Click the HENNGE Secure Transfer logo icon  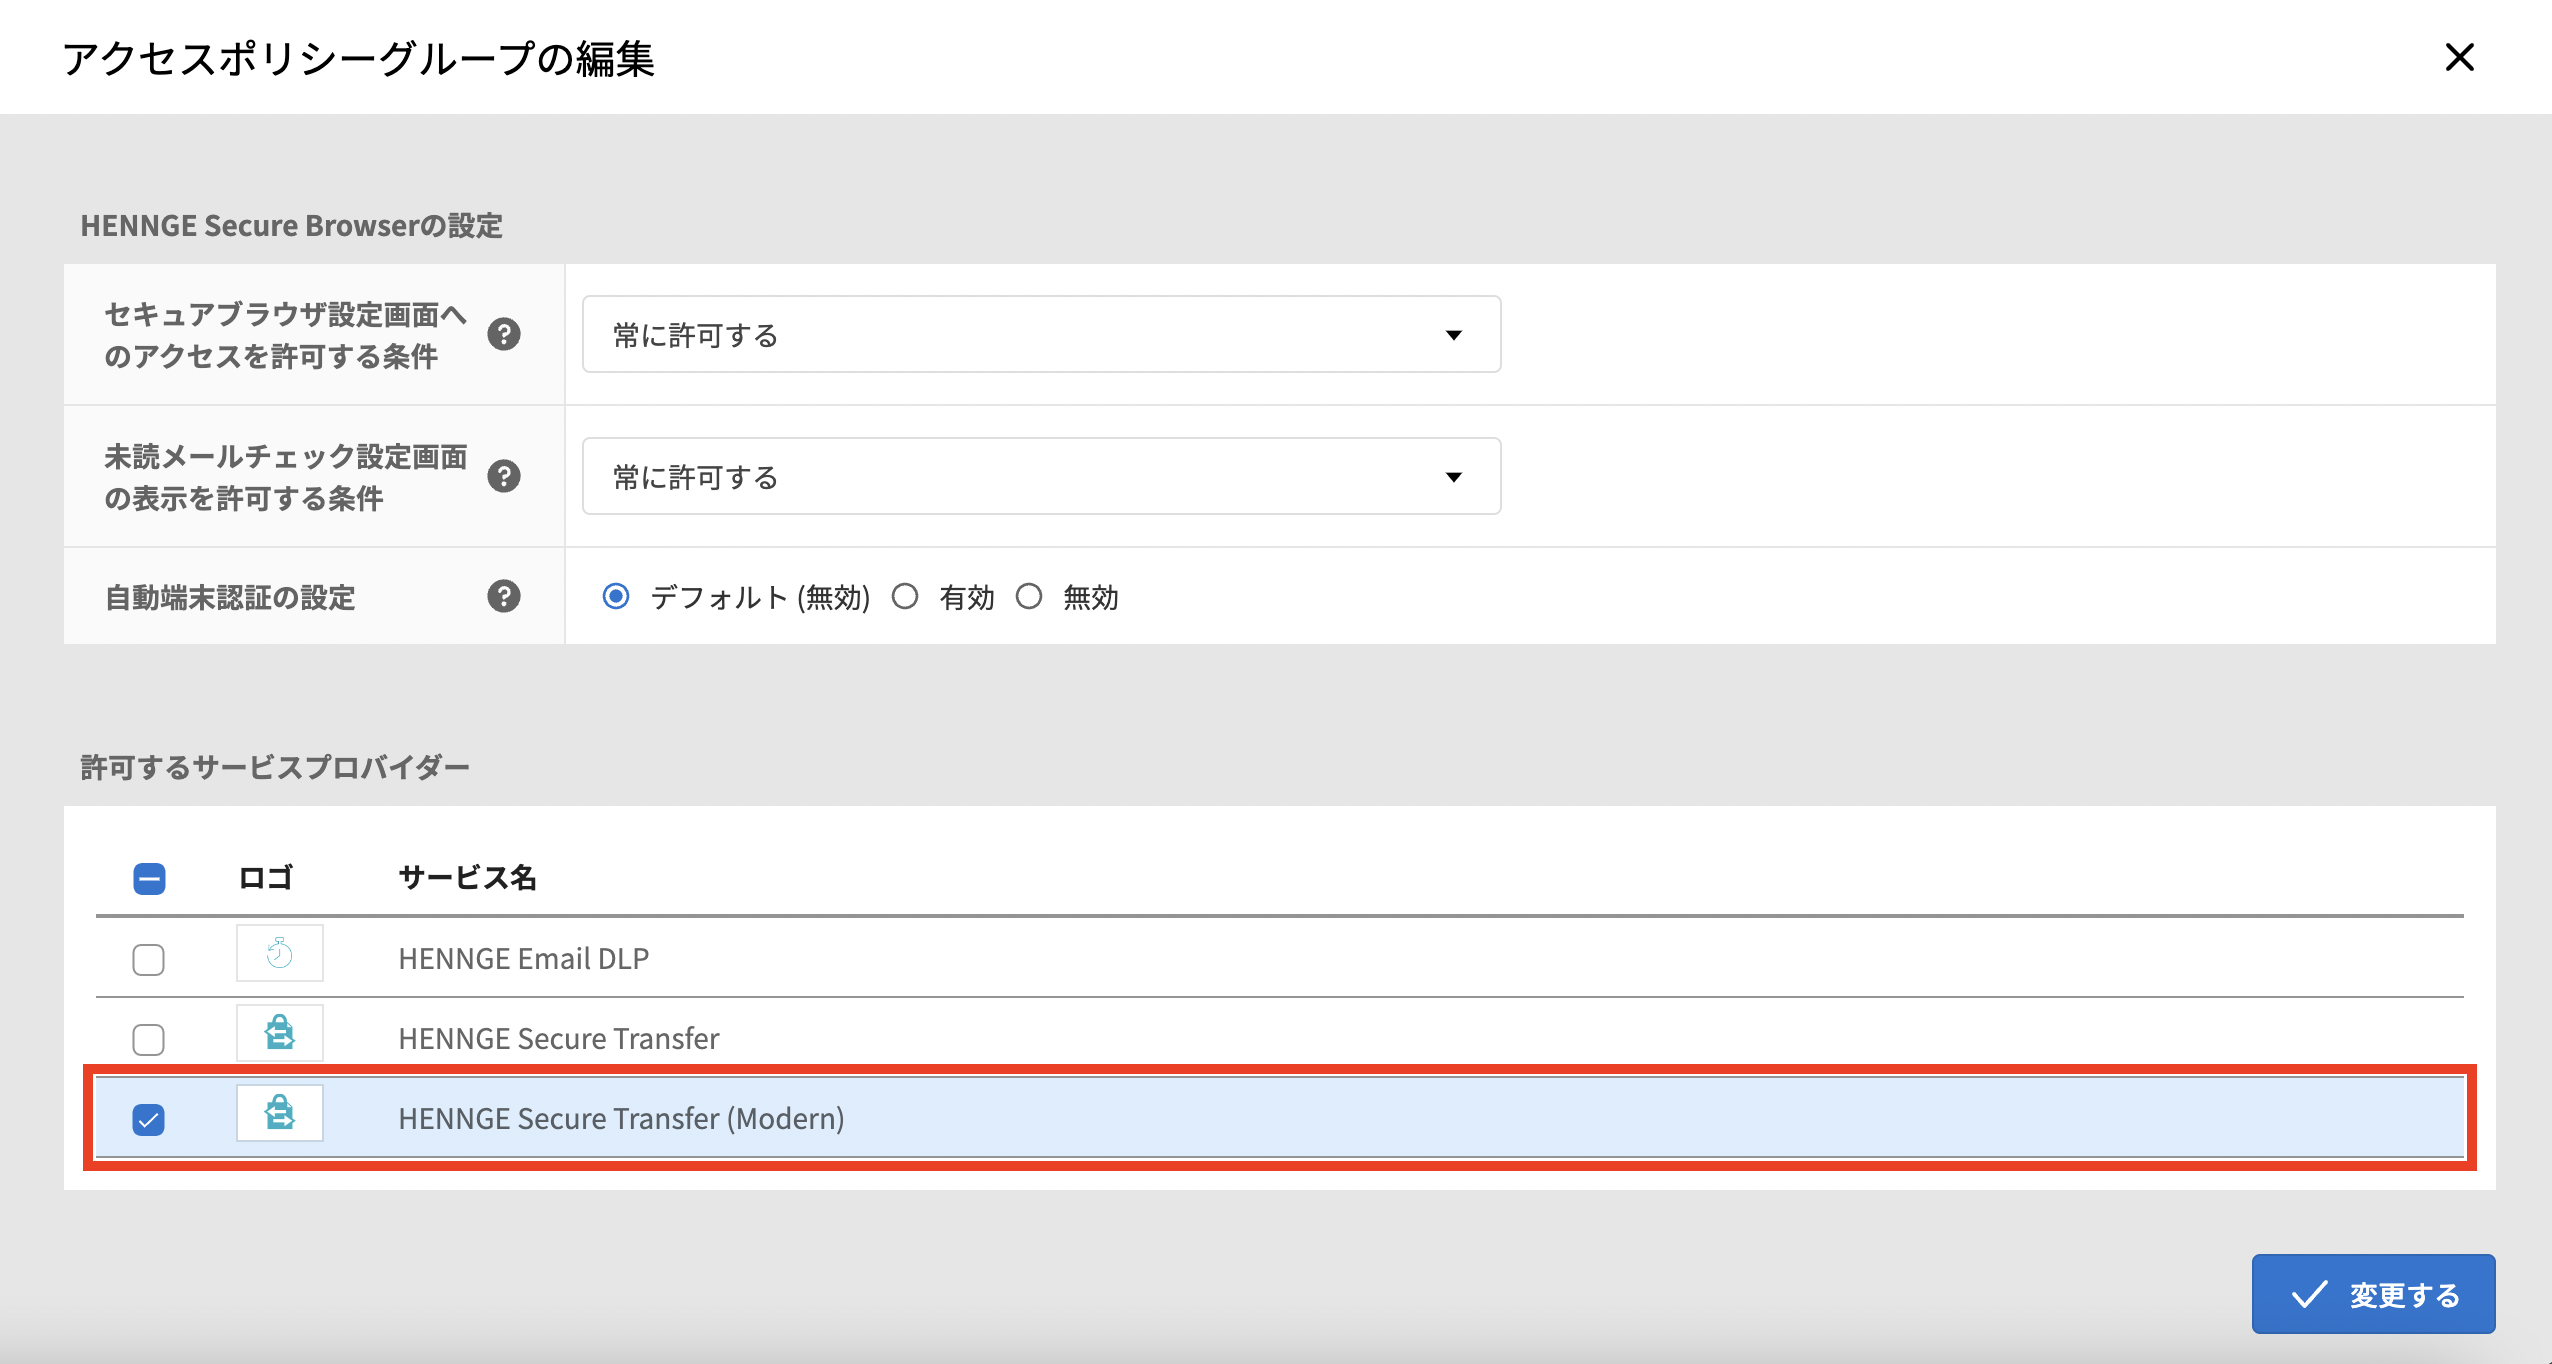[x=280, y=1033]
